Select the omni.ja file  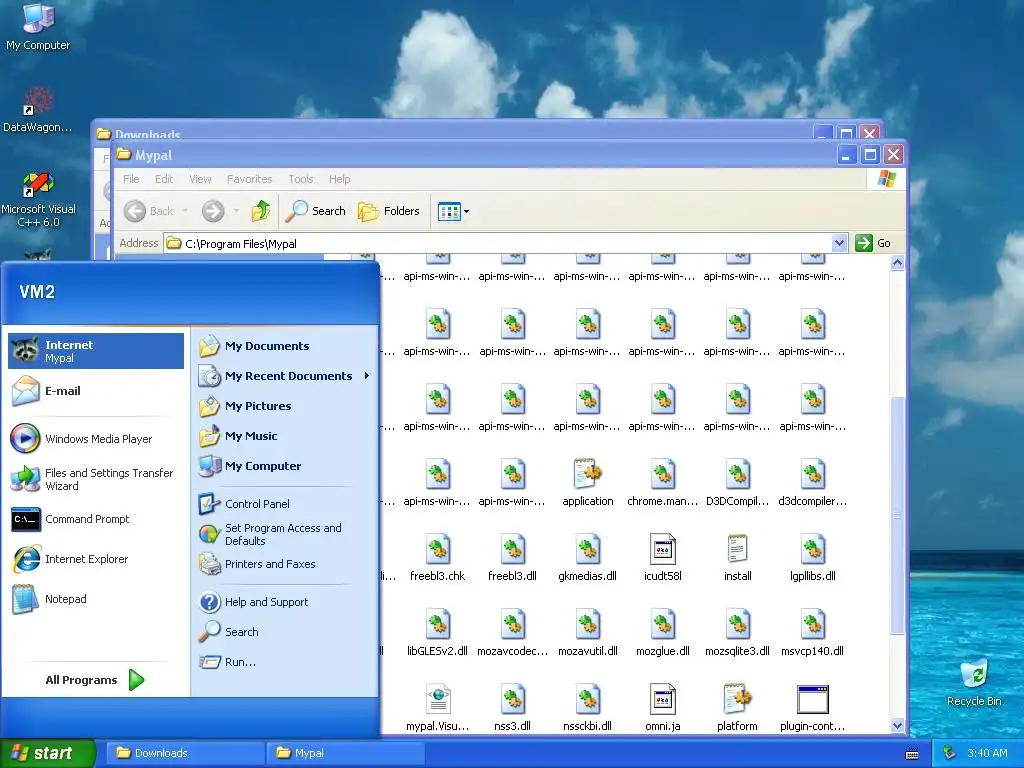point(663,707)
